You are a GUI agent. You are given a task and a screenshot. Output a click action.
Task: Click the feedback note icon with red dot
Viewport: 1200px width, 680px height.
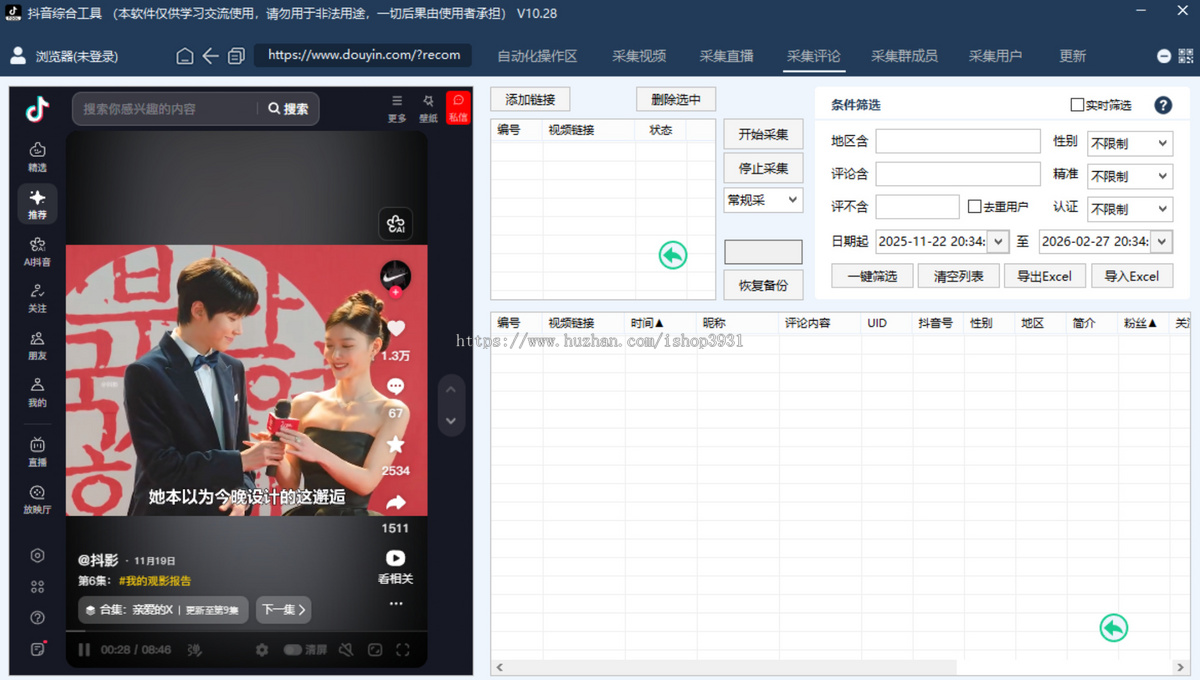[37, 649]
